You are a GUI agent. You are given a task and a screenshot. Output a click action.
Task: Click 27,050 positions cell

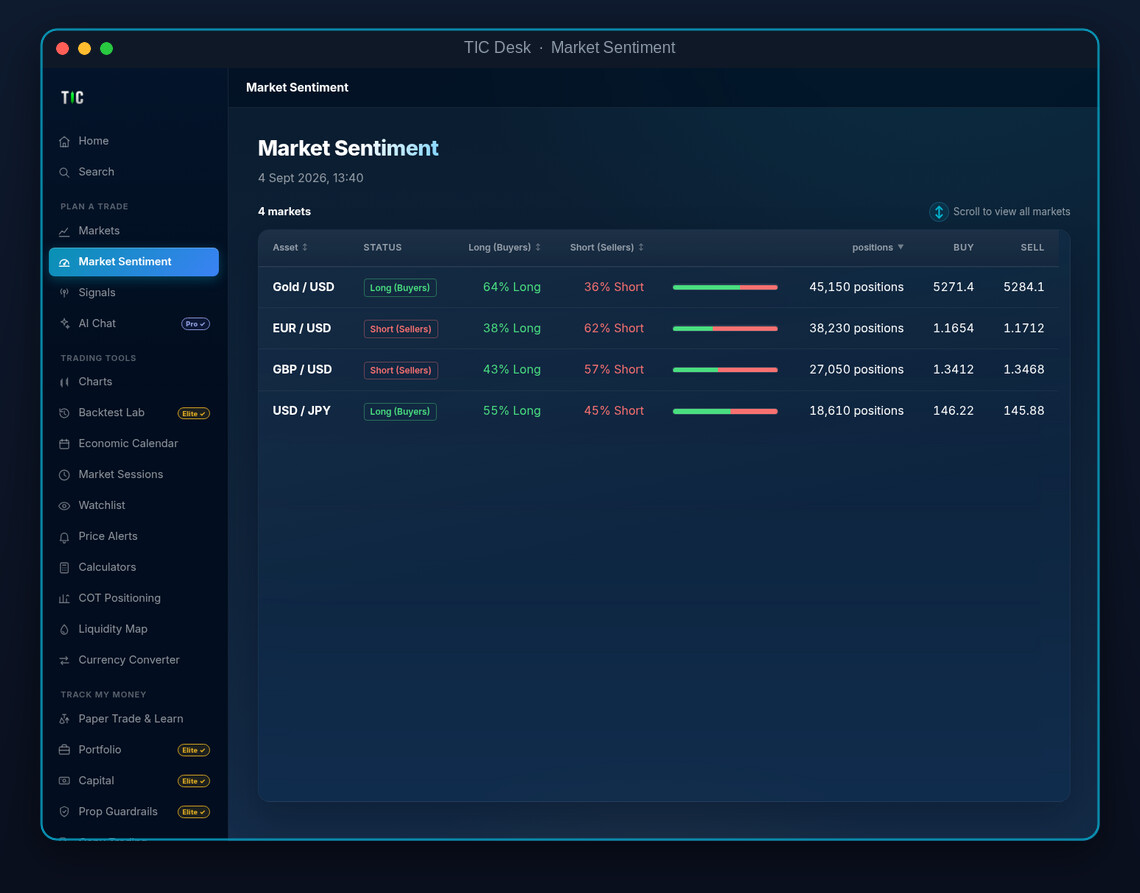pyautogui.click(x=856, y=369)
